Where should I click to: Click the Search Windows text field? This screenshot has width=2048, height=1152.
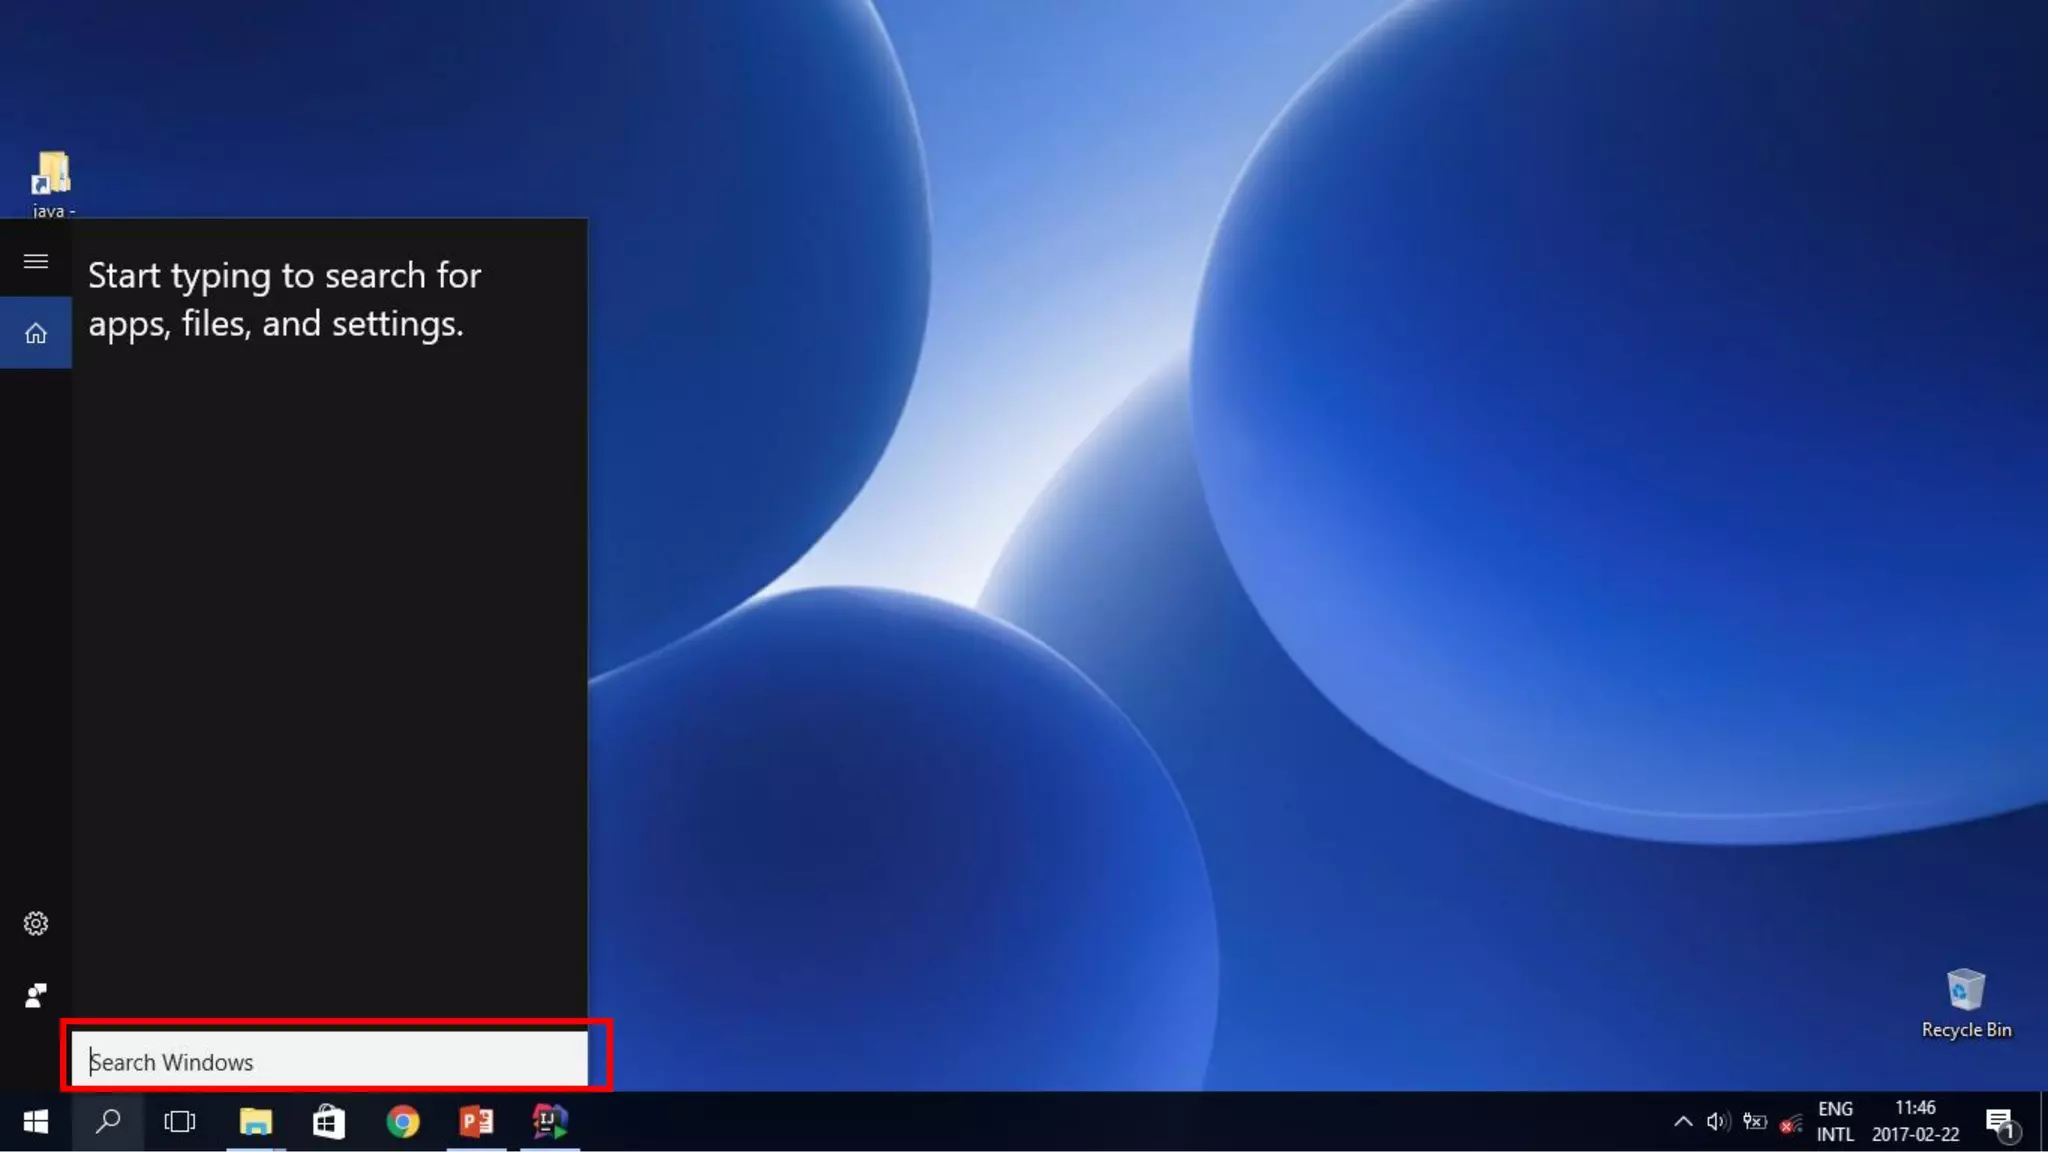pos(330,1061)
